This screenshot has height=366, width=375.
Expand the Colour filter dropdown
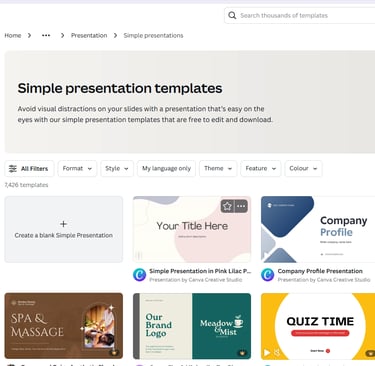tap(303, 169)
